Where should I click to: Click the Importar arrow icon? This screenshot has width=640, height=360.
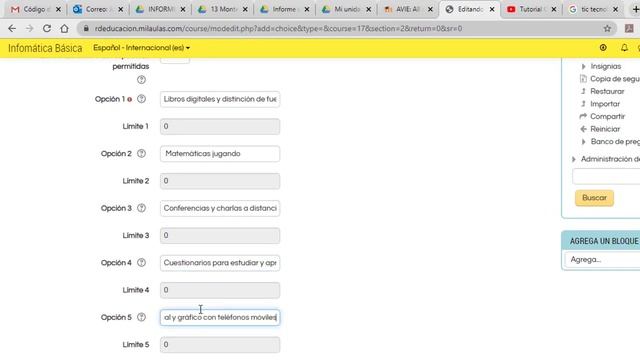click(583, 104)
